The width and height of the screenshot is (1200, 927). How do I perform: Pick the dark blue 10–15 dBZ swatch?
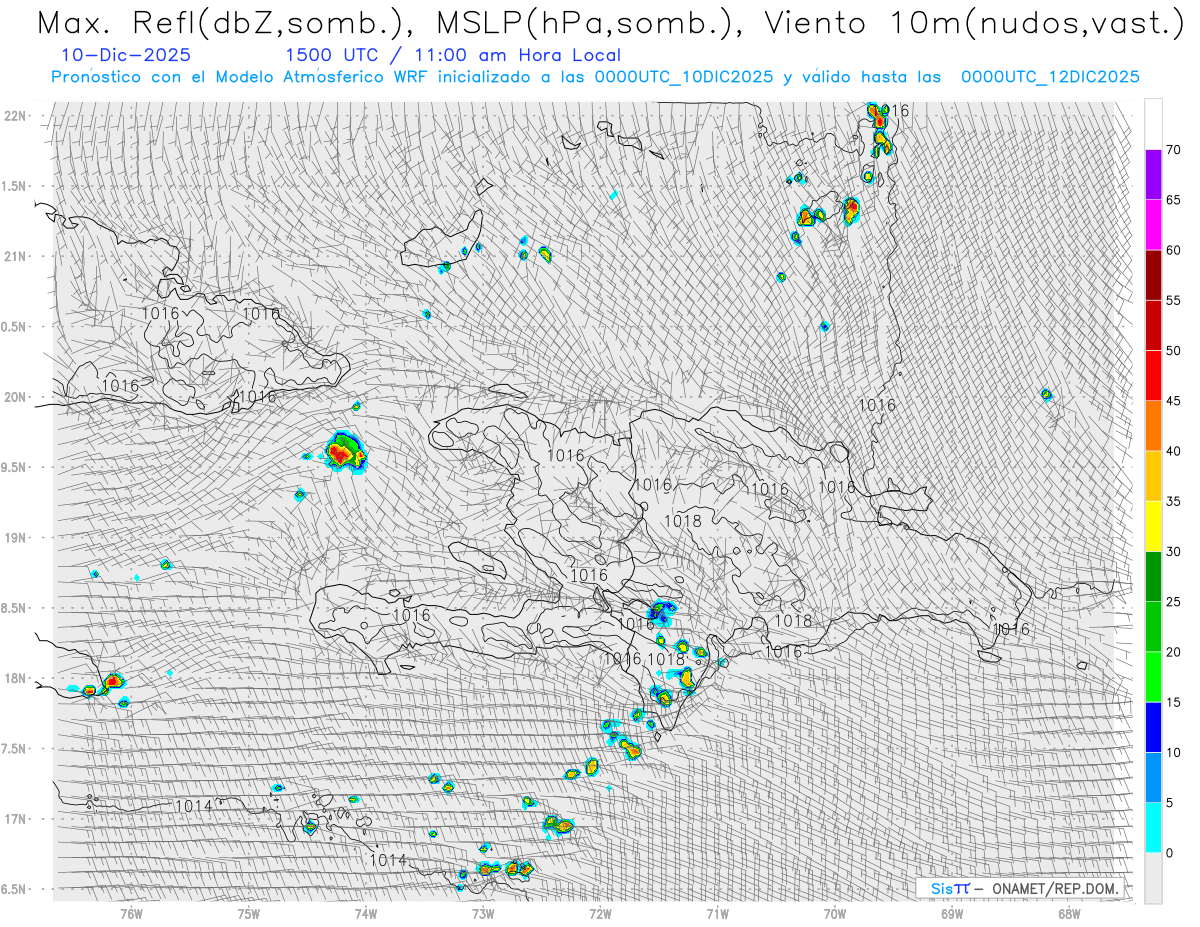1153,727
